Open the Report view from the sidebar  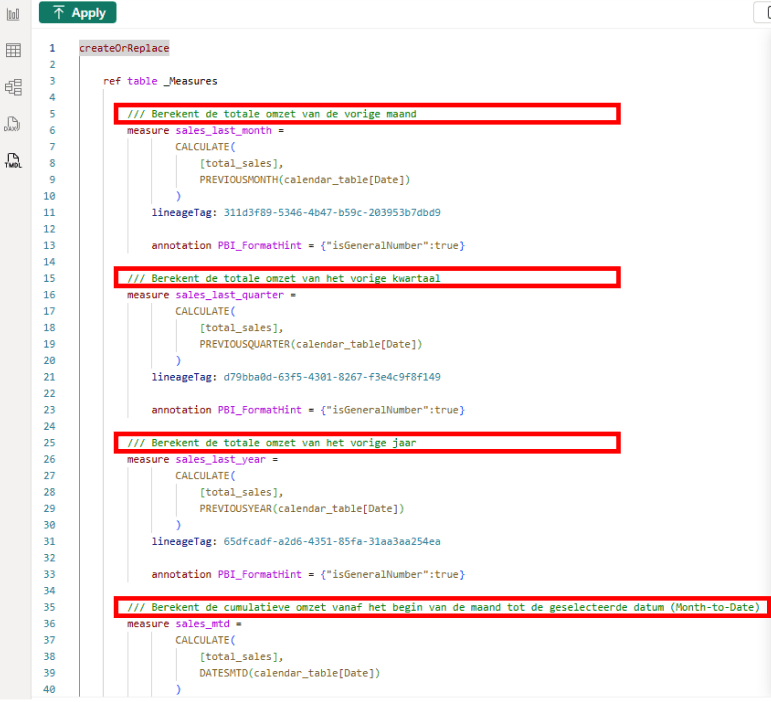(13, 14)
